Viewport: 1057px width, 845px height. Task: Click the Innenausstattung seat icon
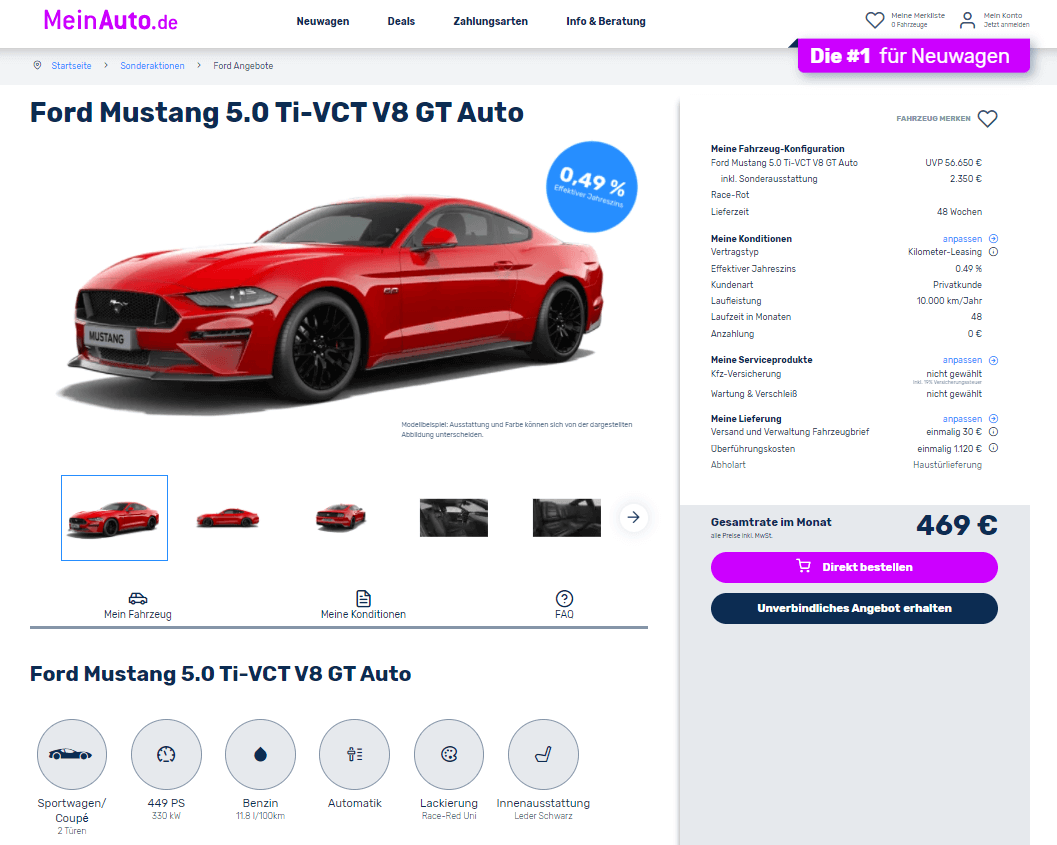point(543,754)
